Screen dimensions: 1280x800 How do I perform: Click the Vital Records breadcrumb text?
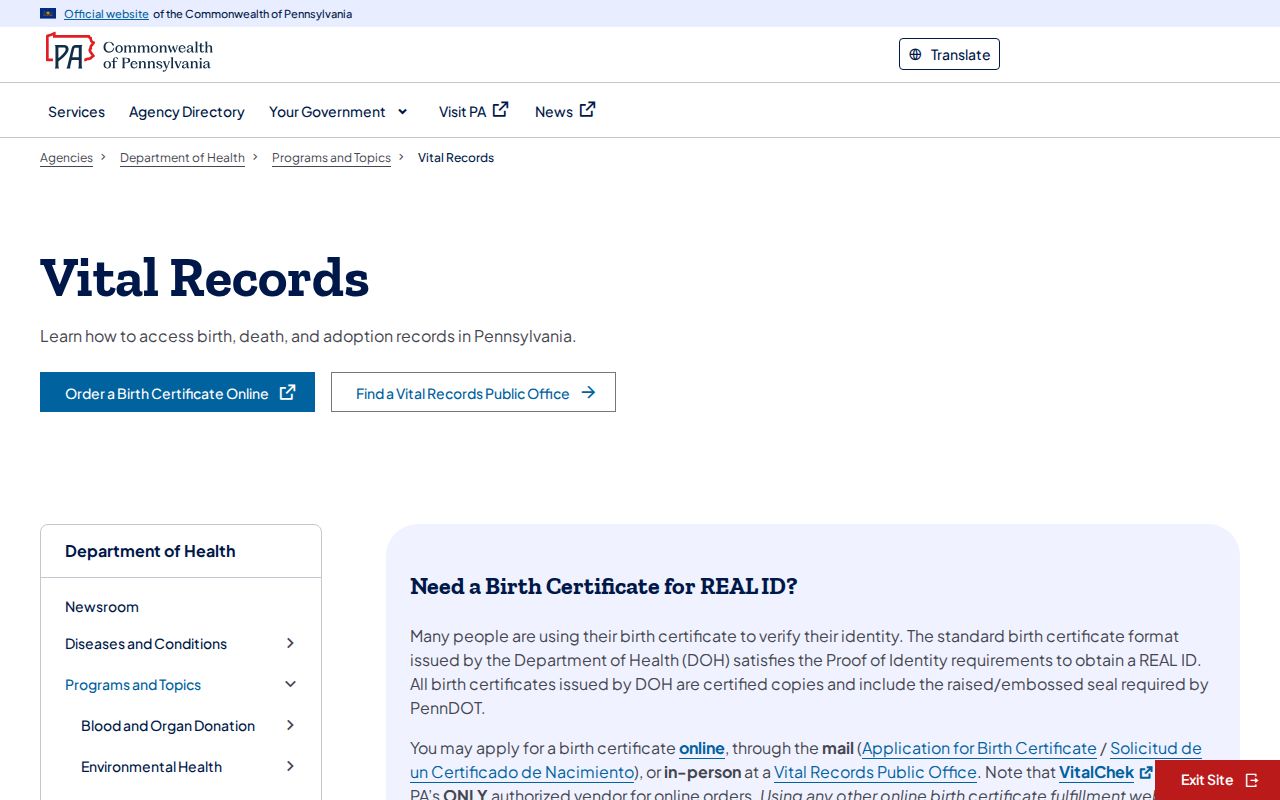pos(456,158)
